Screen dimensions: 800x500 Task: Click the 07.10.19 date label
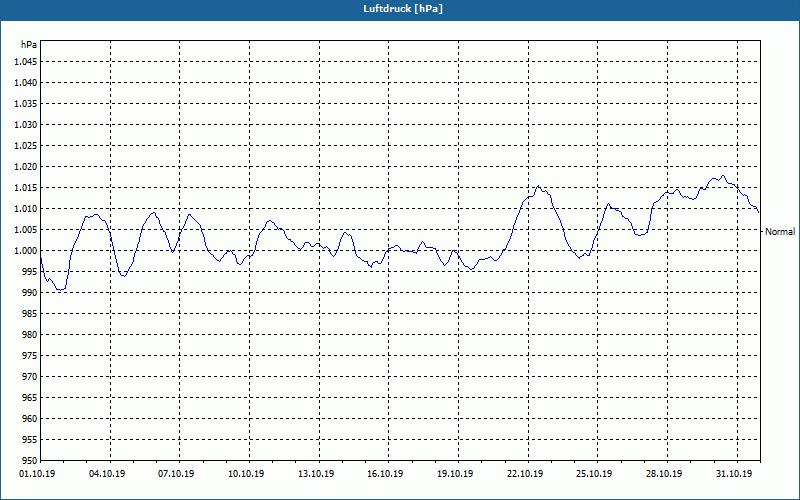(176, 474)
